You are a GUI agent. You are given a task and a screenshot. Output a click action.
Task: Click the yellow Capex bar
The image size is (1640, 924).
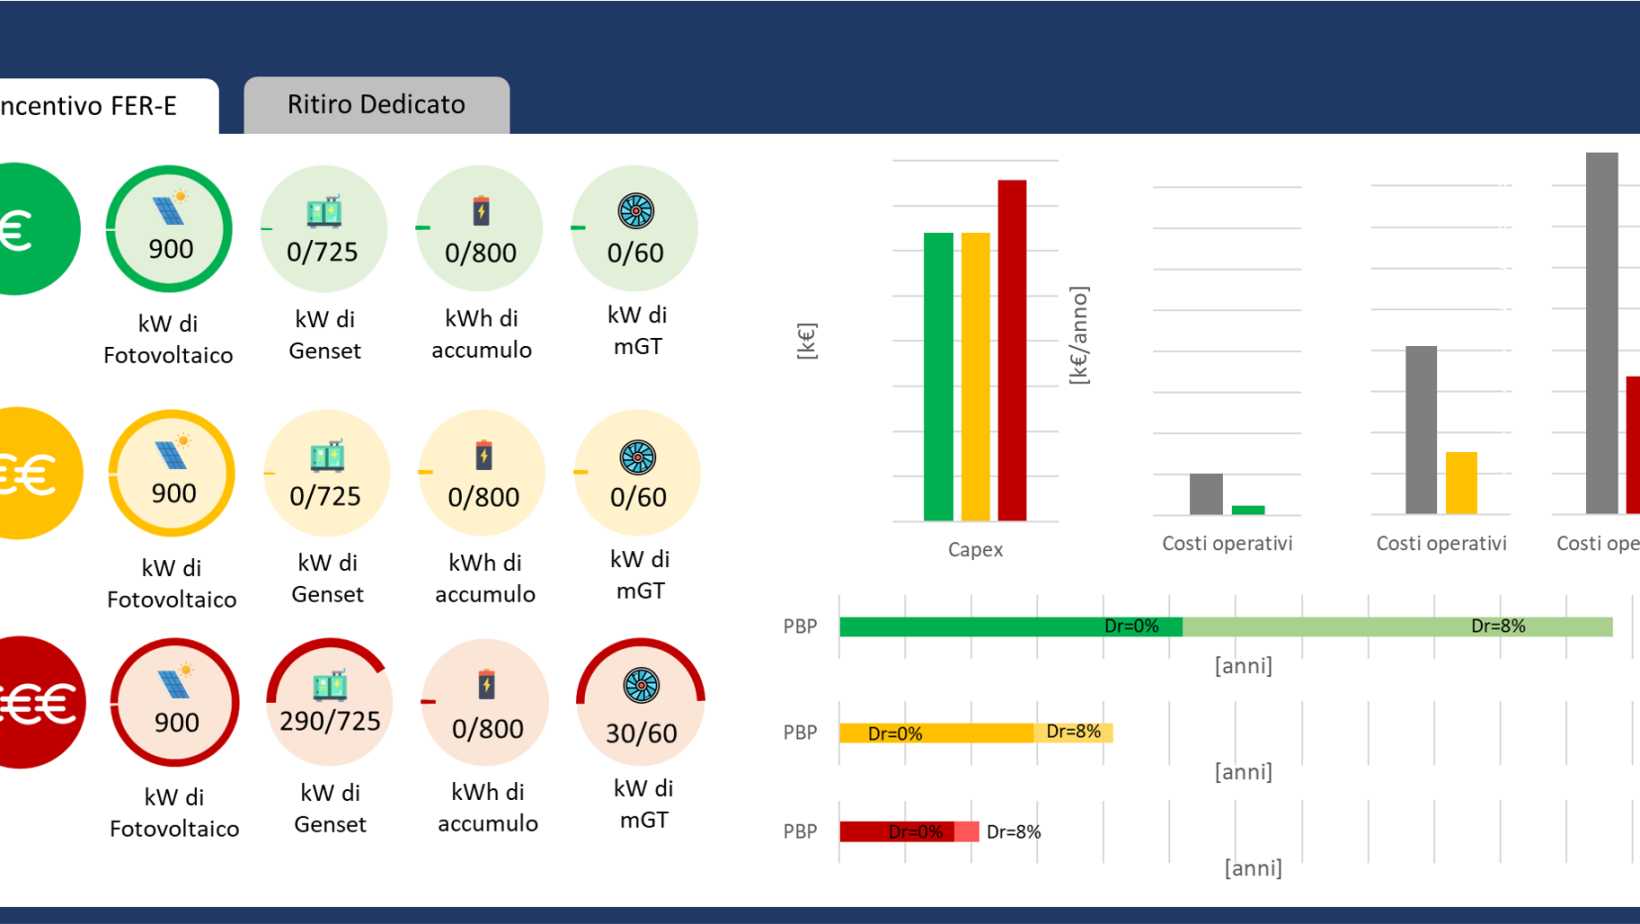[x=975, y=377]
